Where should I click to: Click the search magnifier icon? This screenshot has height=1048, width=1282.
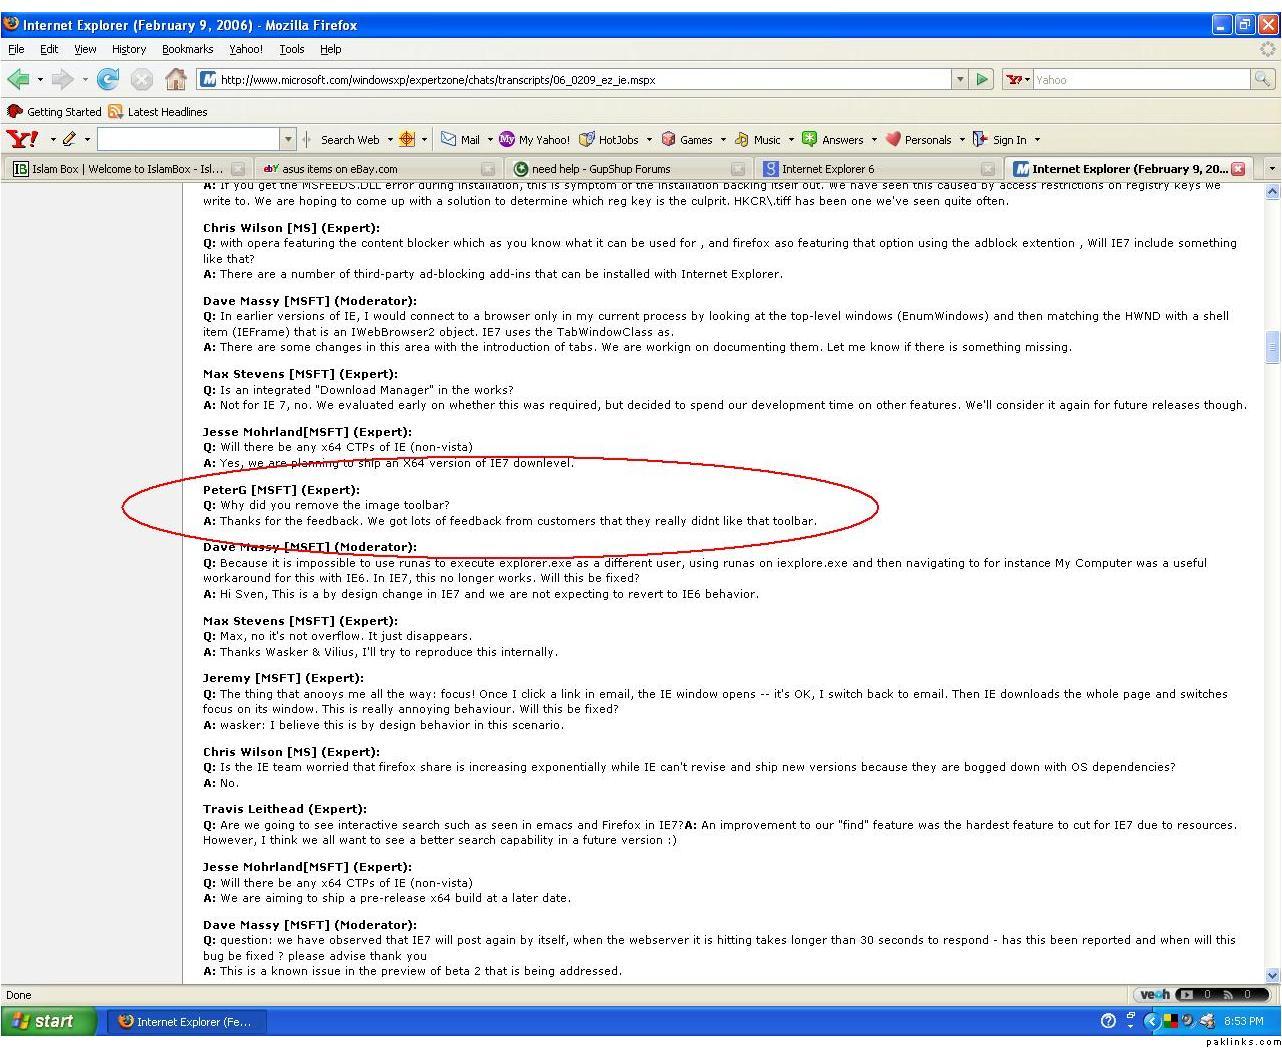(1262, 79)
